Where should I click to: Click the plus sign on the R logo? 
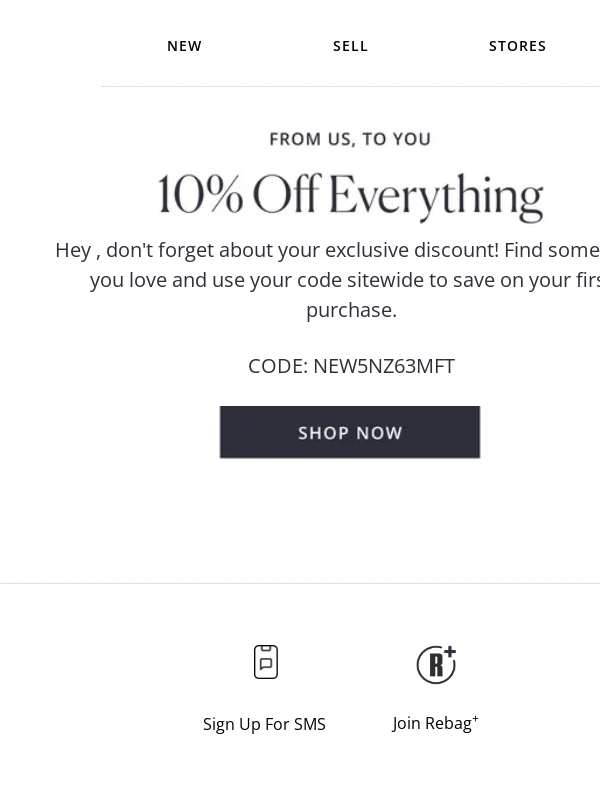click(x=449, y=652)
